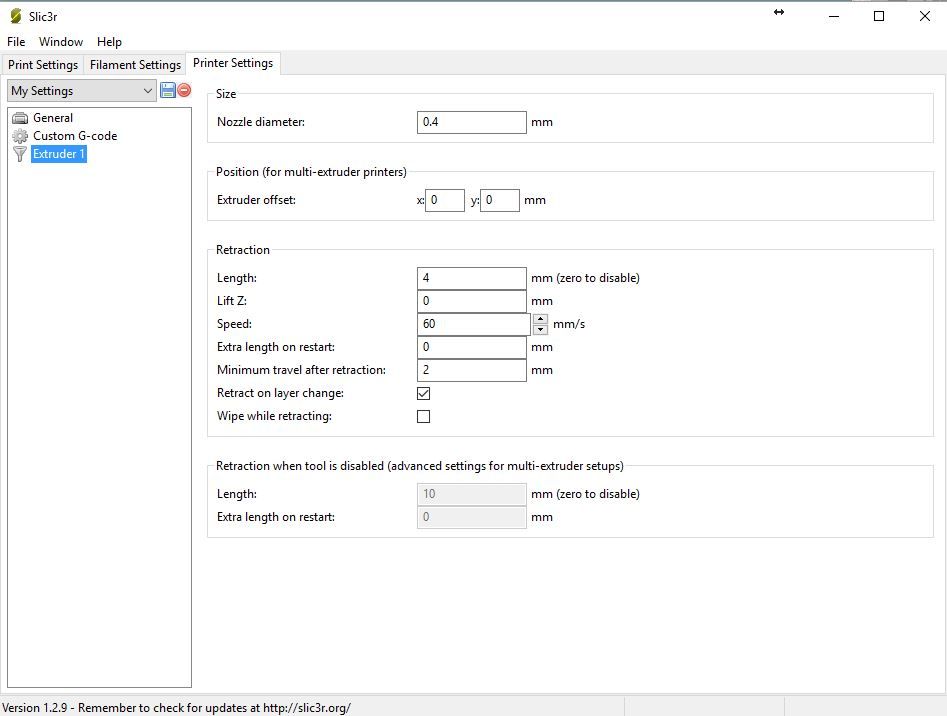Click the Nozzle diameter label
Viewport: 947px width, 716px height.
(x=261, y=122)
